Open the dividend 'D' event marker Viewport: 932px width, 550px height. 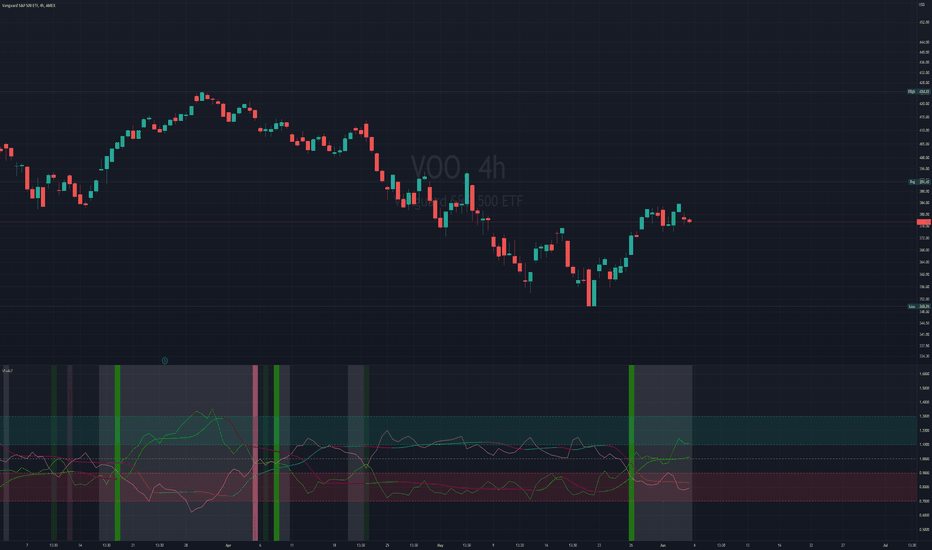pos(165,360)
